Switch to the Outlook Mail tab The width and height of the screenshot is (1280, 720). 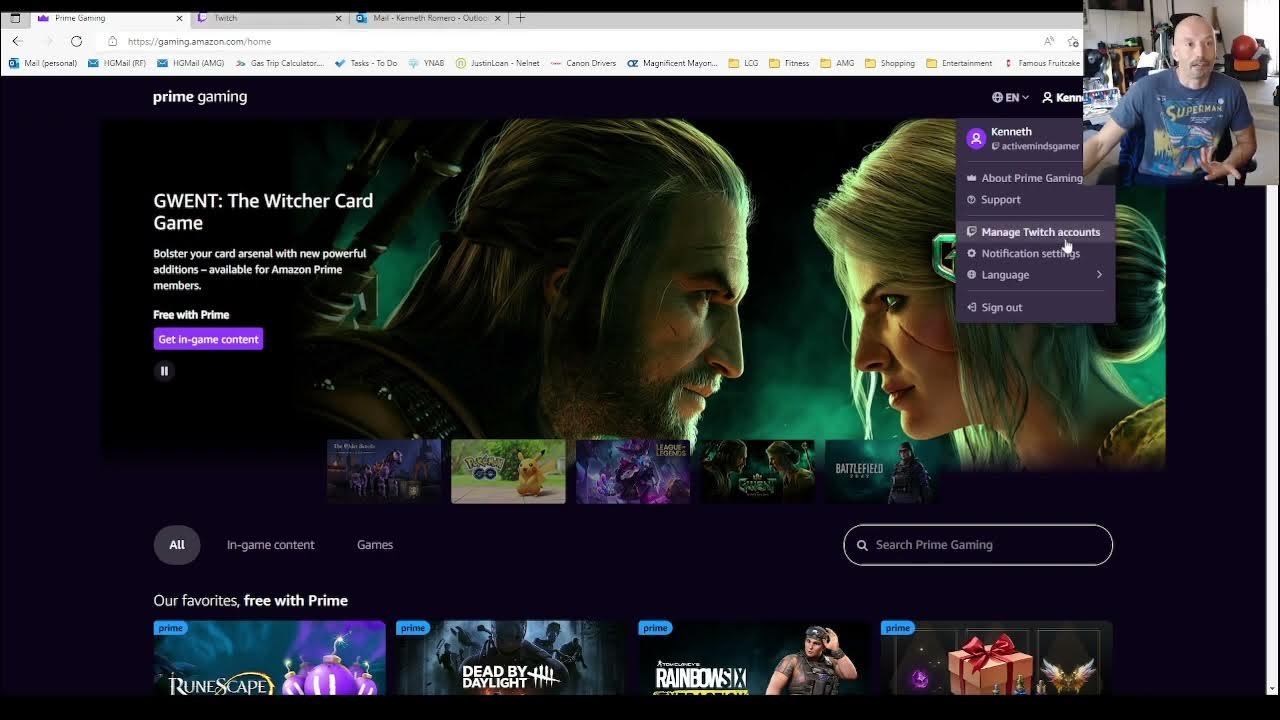pyautogui.click(x=429, y=18)
